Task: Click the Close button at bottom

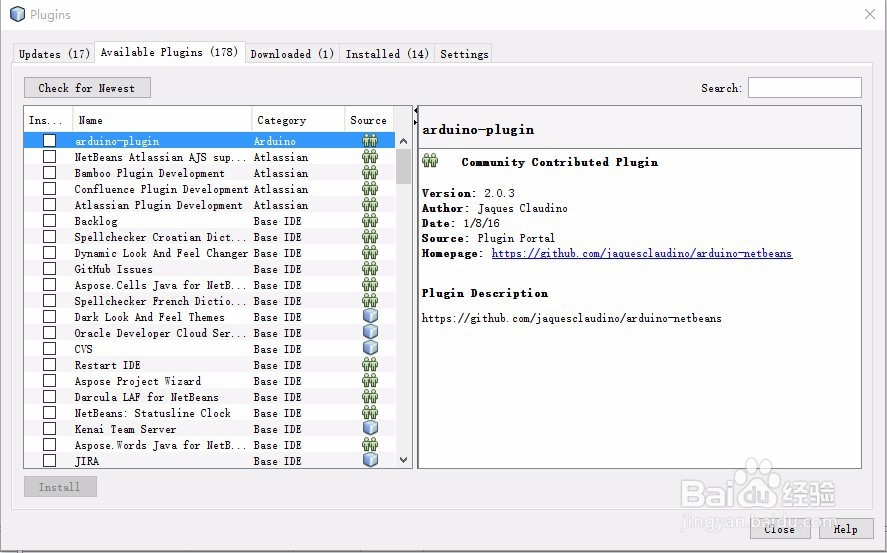Action: tap(780, 529)
